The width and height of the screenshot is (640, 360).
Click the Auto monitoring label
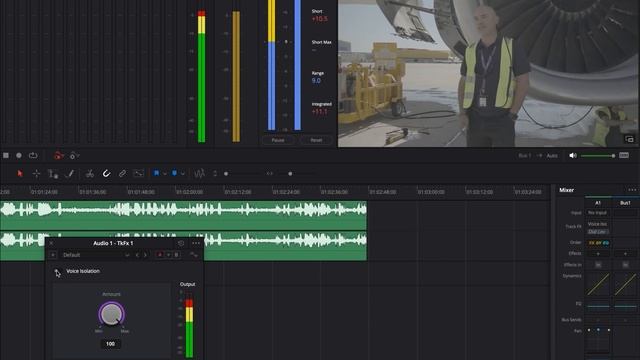[x=552, y=156]
